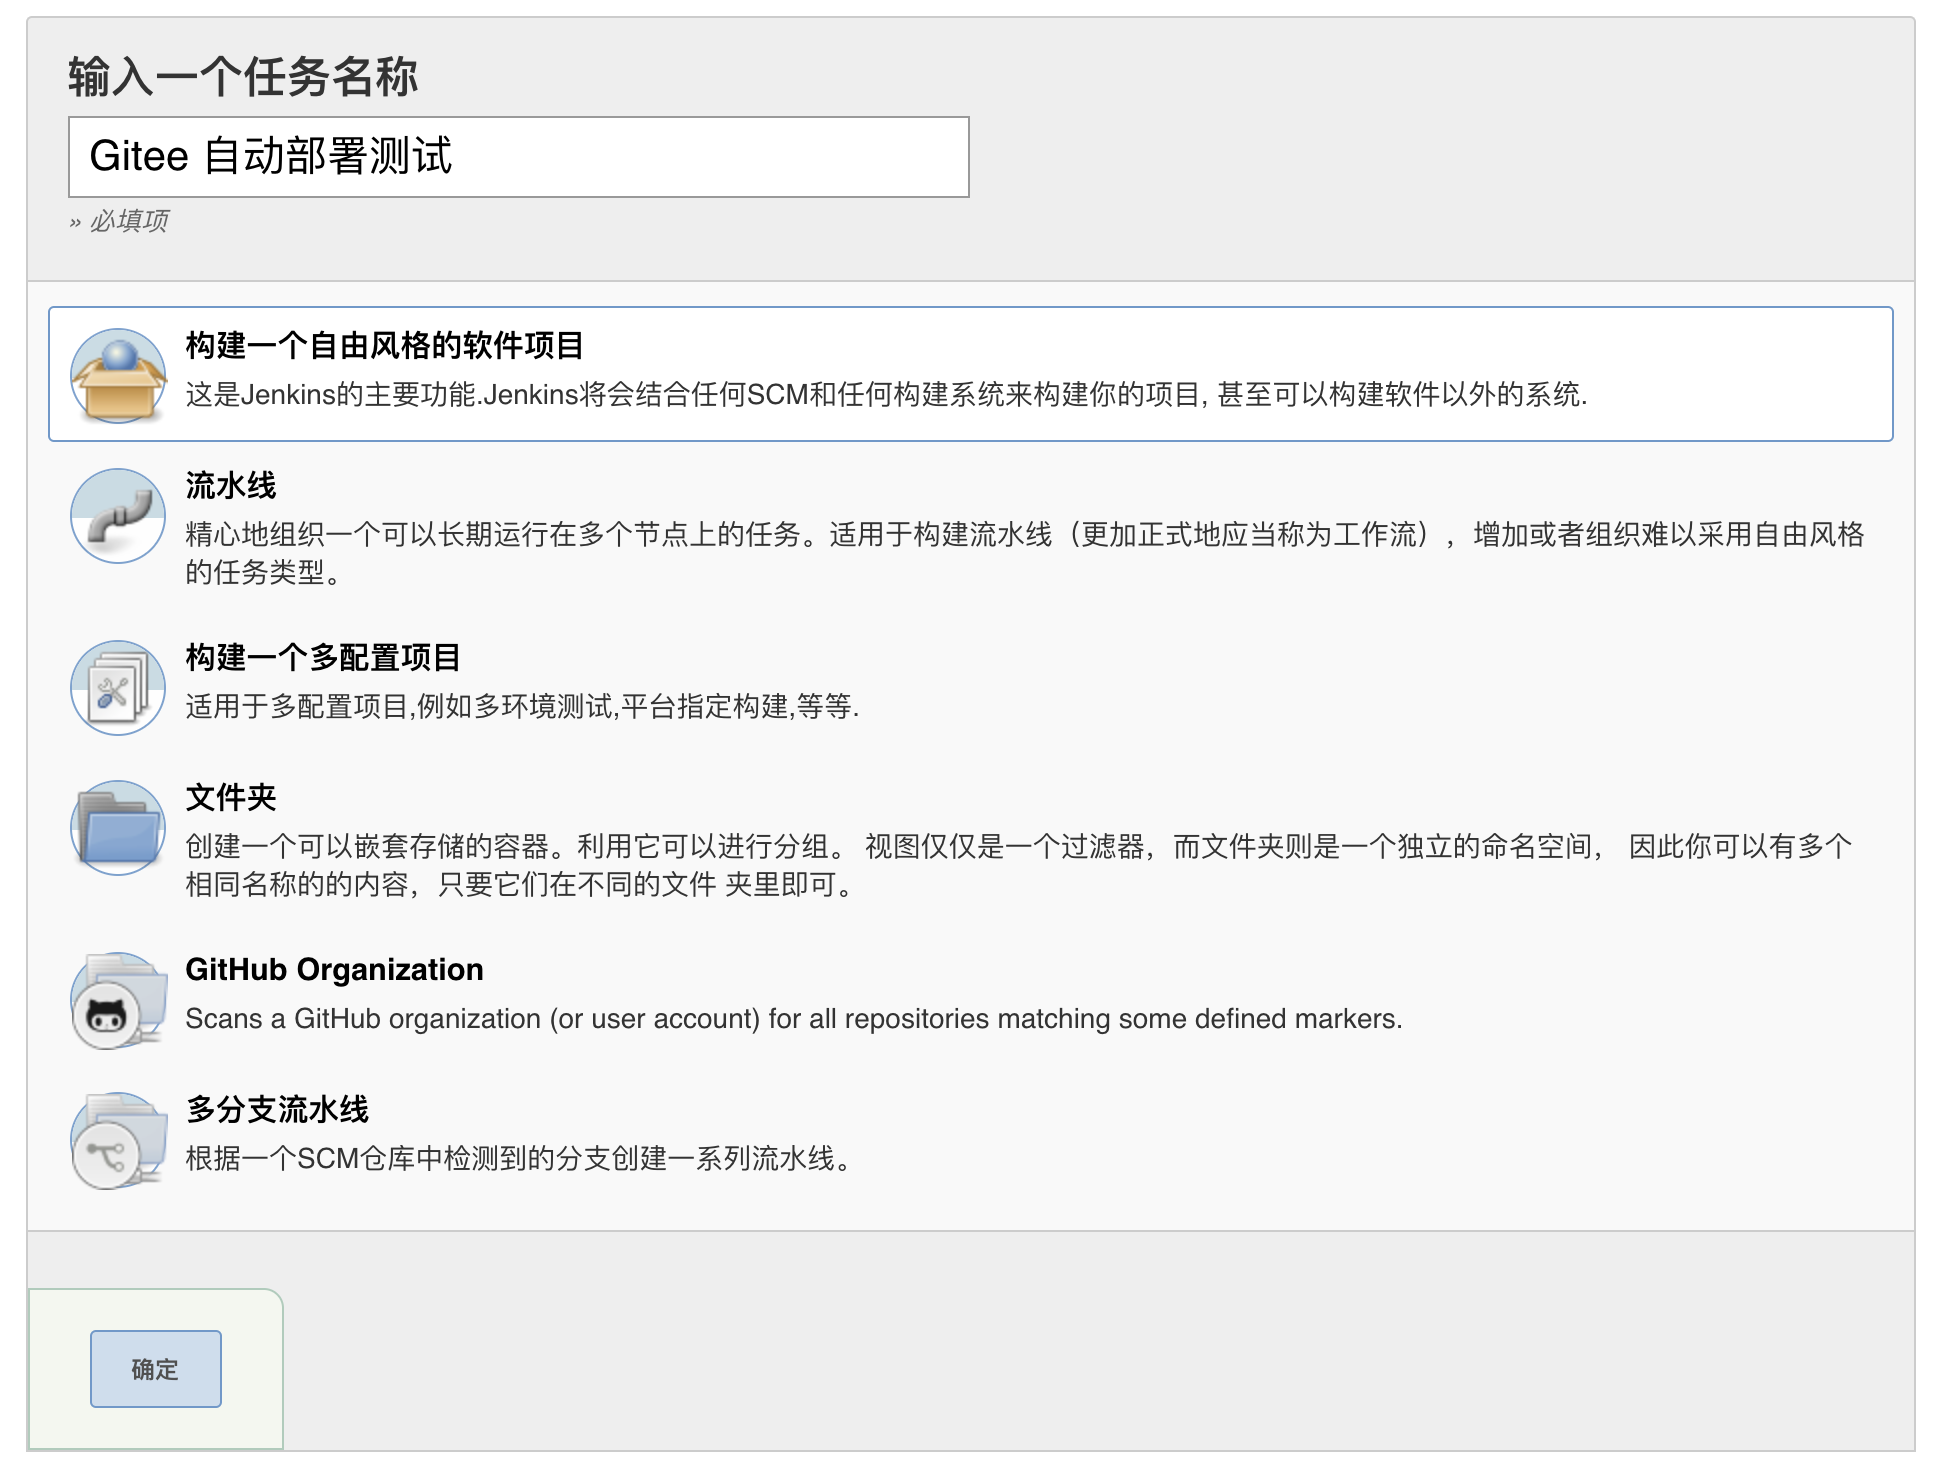Image resolution: width=1936 pixels, height=1470 pixels.
Task: Click GitHub organization scan description text
Action: coord(793,1019)
